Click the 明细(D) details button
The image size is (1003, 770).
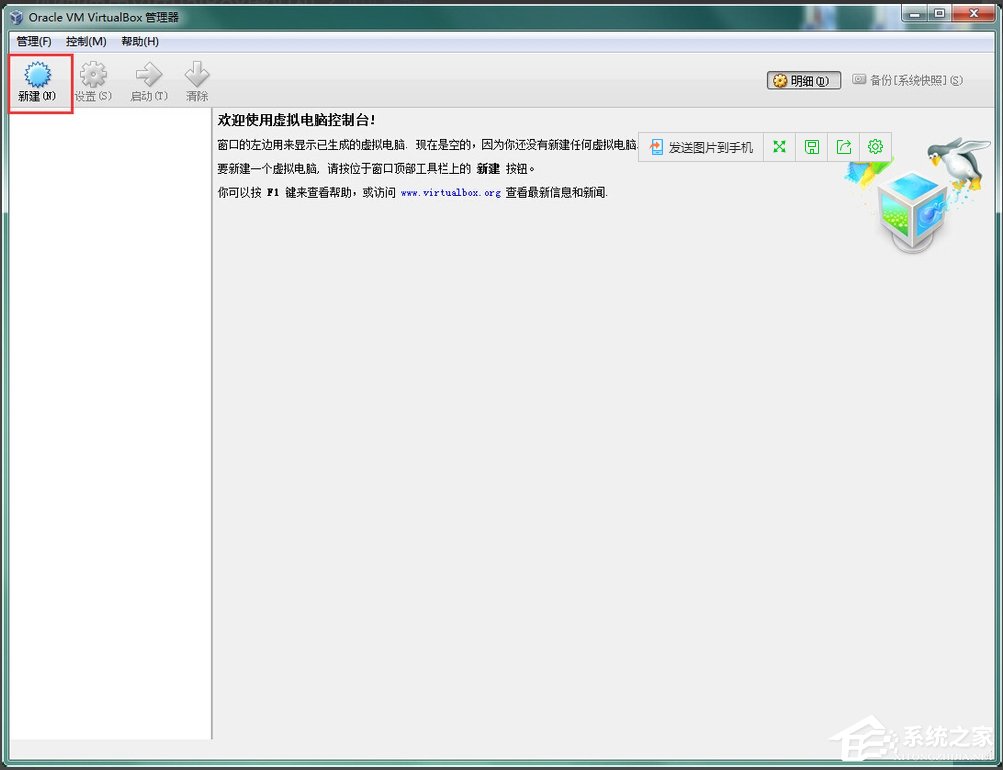[x=803, y=80]
